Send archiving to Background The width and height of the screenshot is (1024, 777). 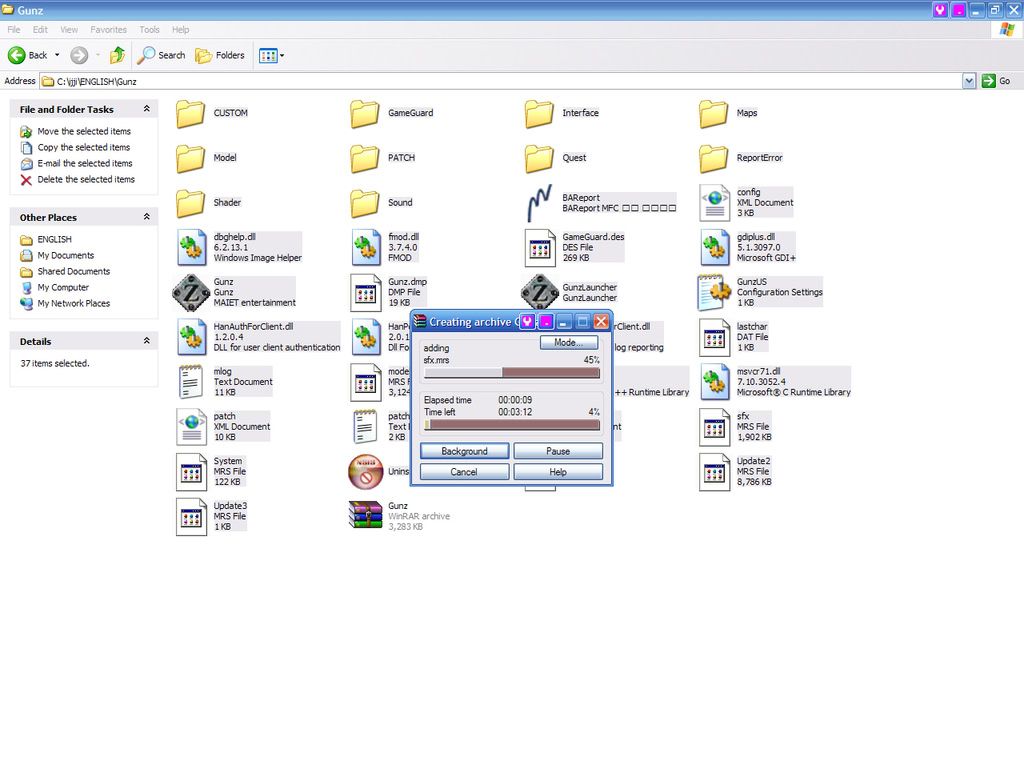coord(464,451)
